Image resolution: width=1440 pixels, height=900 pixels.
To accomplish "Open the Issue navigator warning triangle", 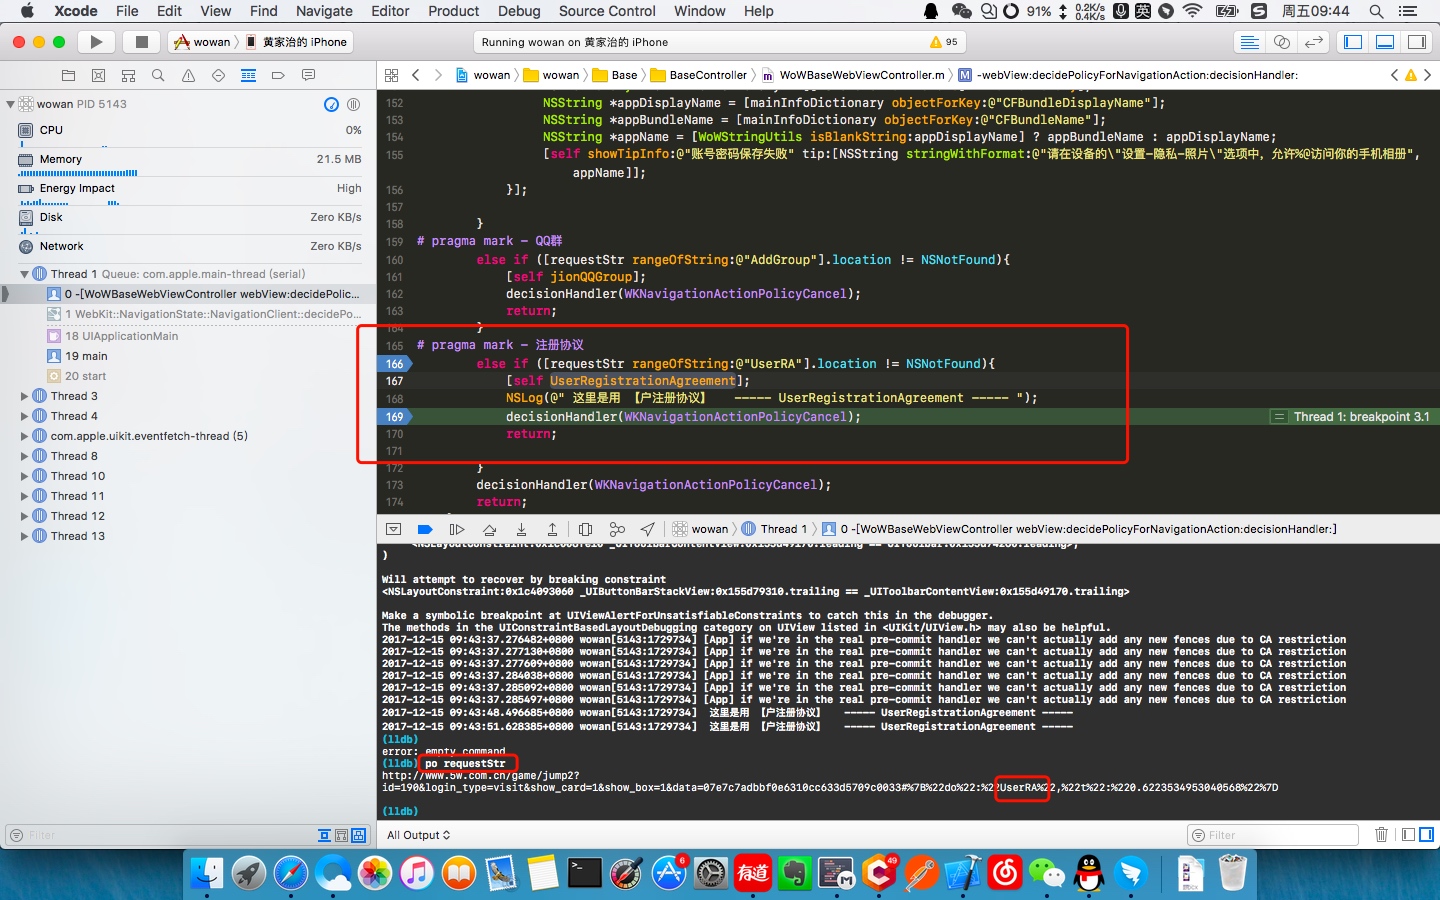I will 188,75.
